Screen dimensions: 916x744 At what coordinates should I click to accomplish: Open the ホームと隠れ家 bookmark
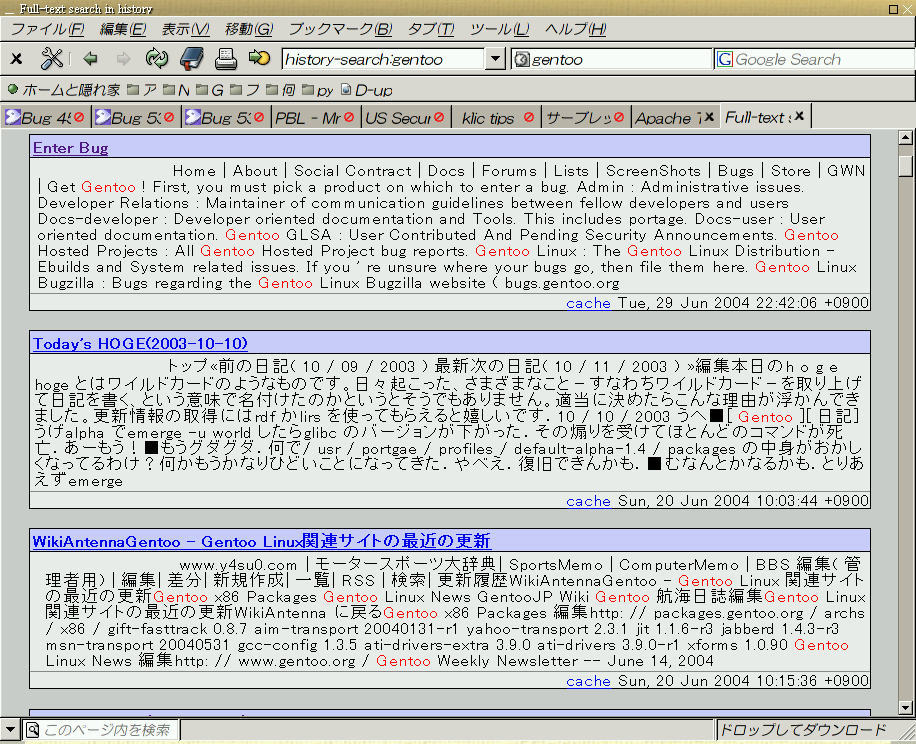tap(64, 90)
